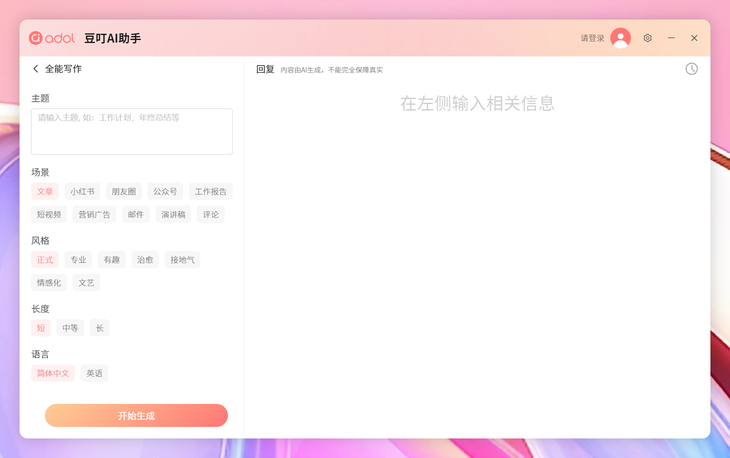Image resolution: width=730 pixels, height=458 pixels.
Task: Open the user avatar profile icon
Action: [621, 38]
